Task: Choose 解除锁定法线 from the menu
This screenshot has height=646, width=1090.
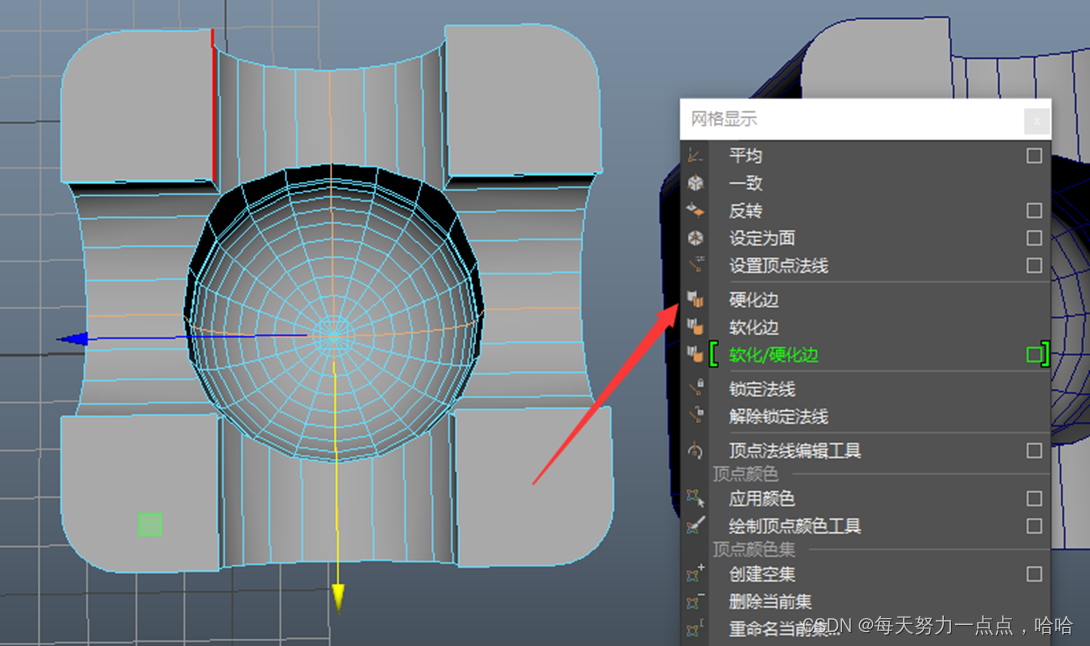Action: tap(779, 417)
